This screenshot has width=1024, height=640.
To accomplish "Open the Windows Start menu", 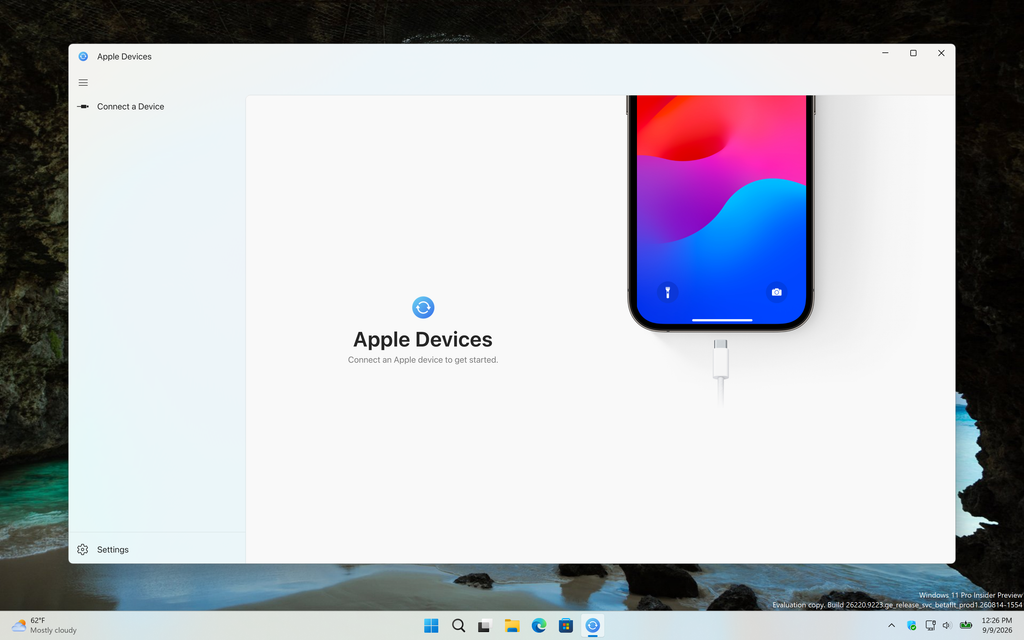I will tap(431, 626).
